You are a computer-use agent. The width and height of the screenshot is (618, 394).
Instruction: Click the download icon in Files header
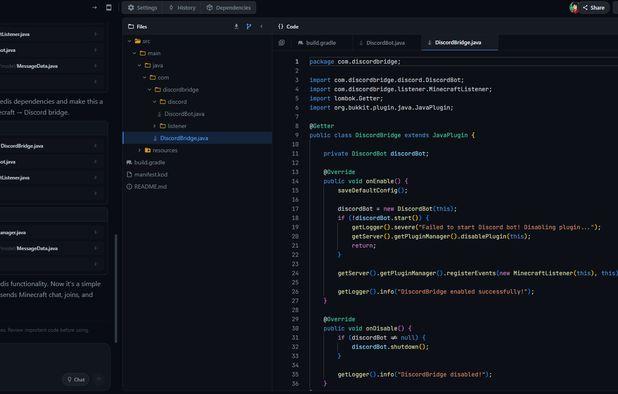[236, 26]
